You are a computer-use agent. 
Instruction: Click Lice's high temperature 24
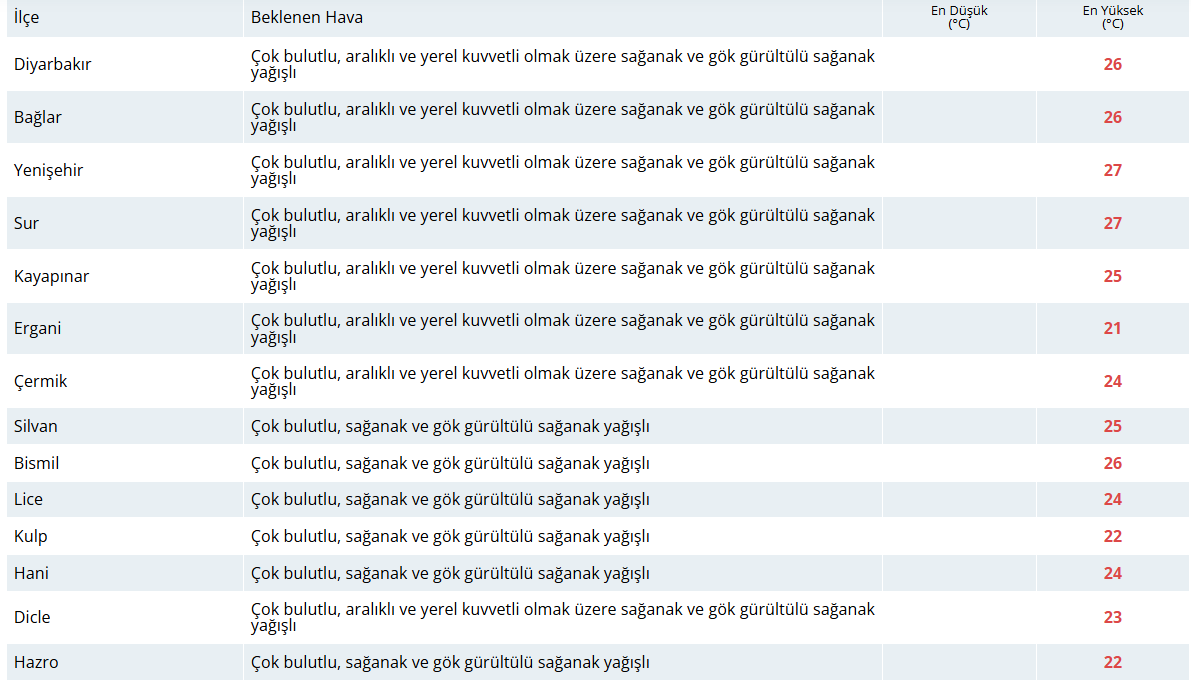pos(1113,500)
